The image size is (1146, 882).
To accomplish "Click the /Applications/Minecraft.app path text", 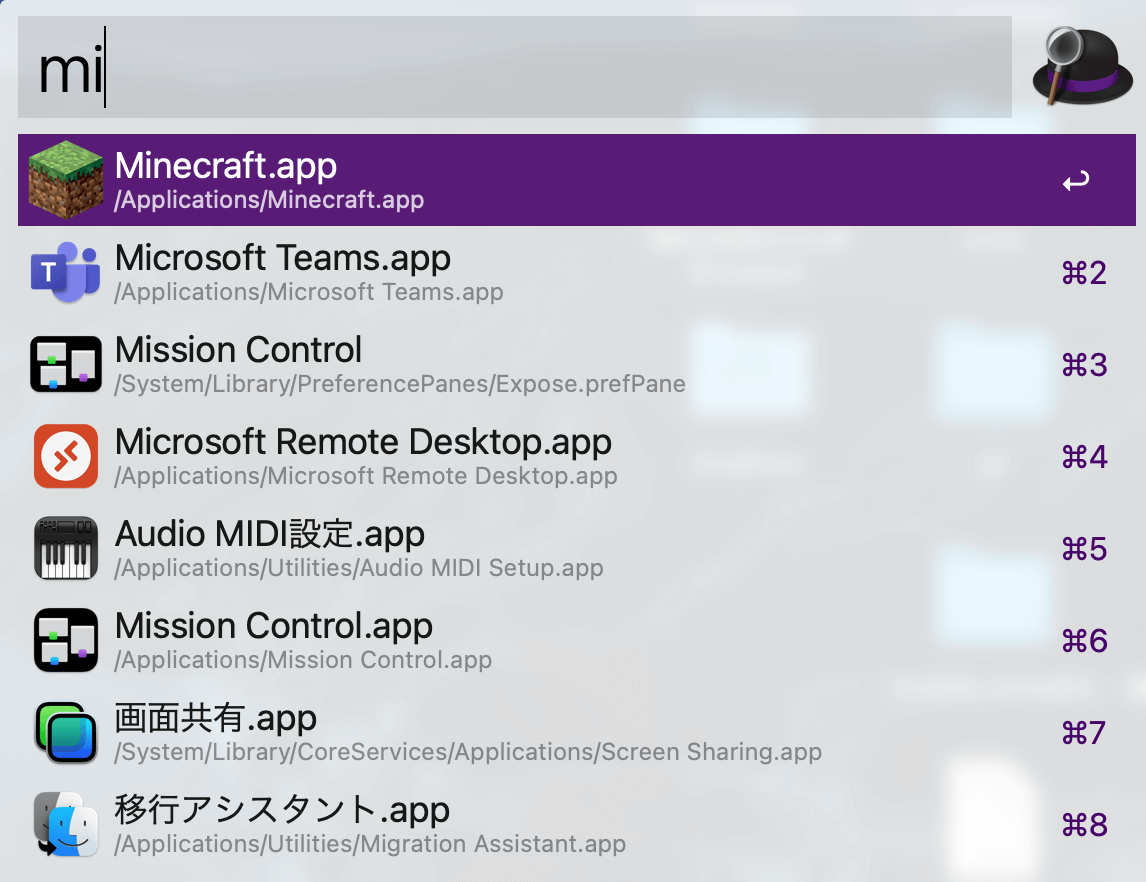I will pyautogui.click(x=269, y=200).
